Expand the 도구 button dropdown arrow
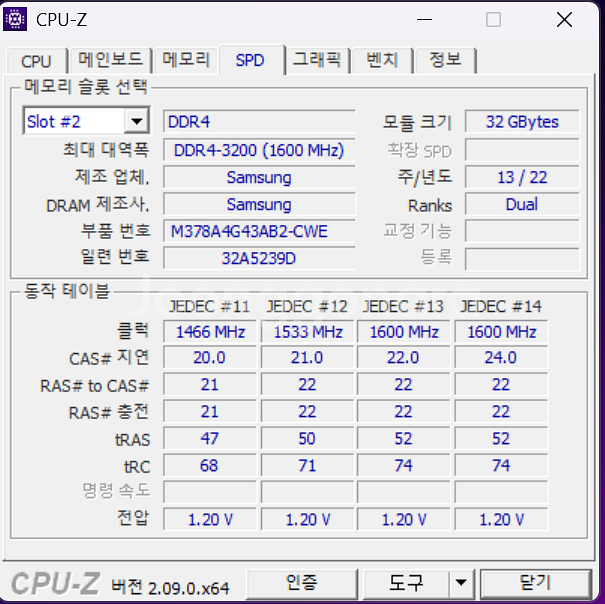 coord(460,582)
